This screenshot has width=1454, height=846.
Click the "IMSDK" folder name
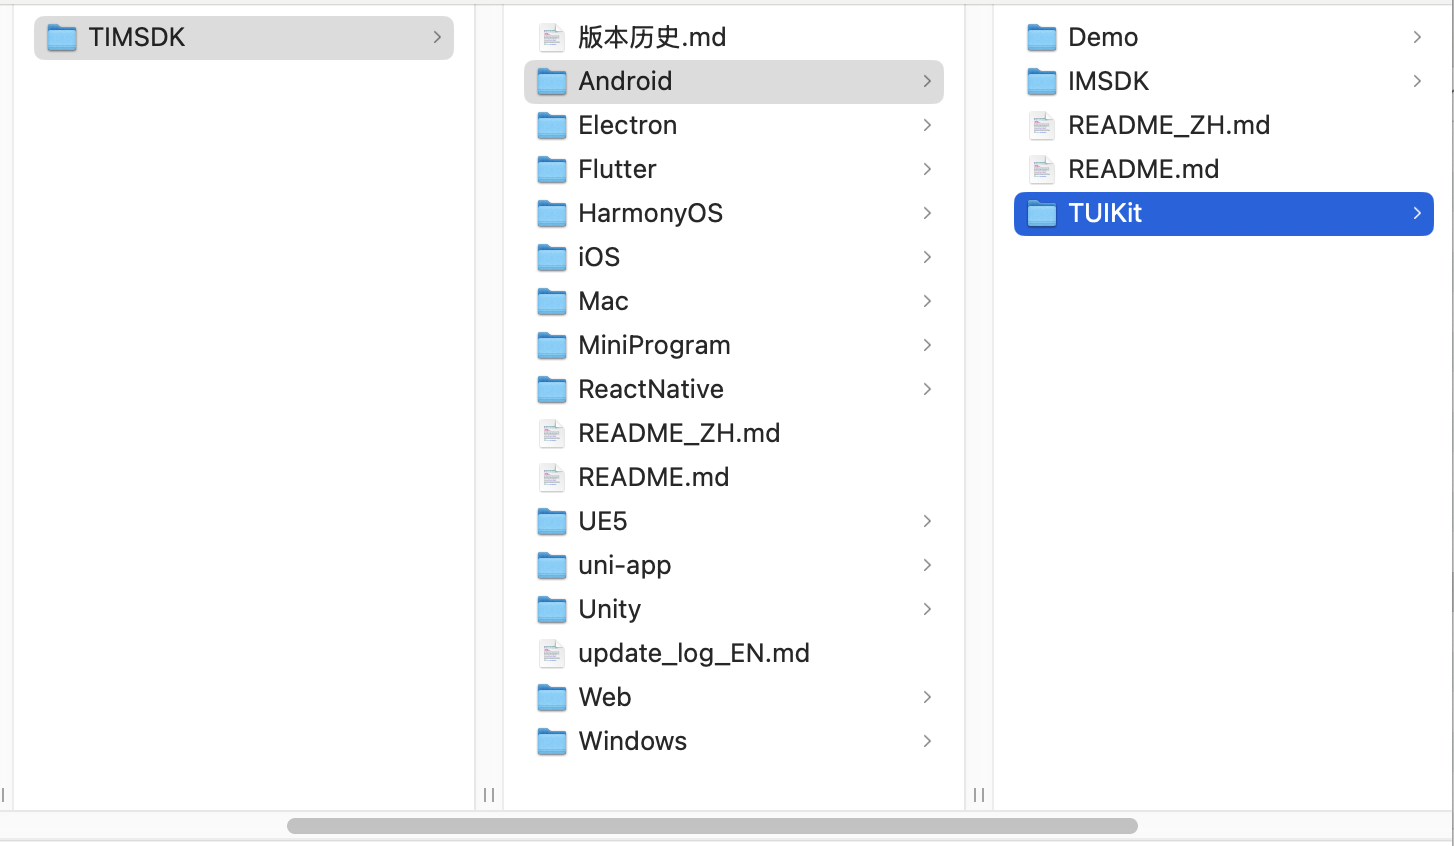tap(1108, 81)
